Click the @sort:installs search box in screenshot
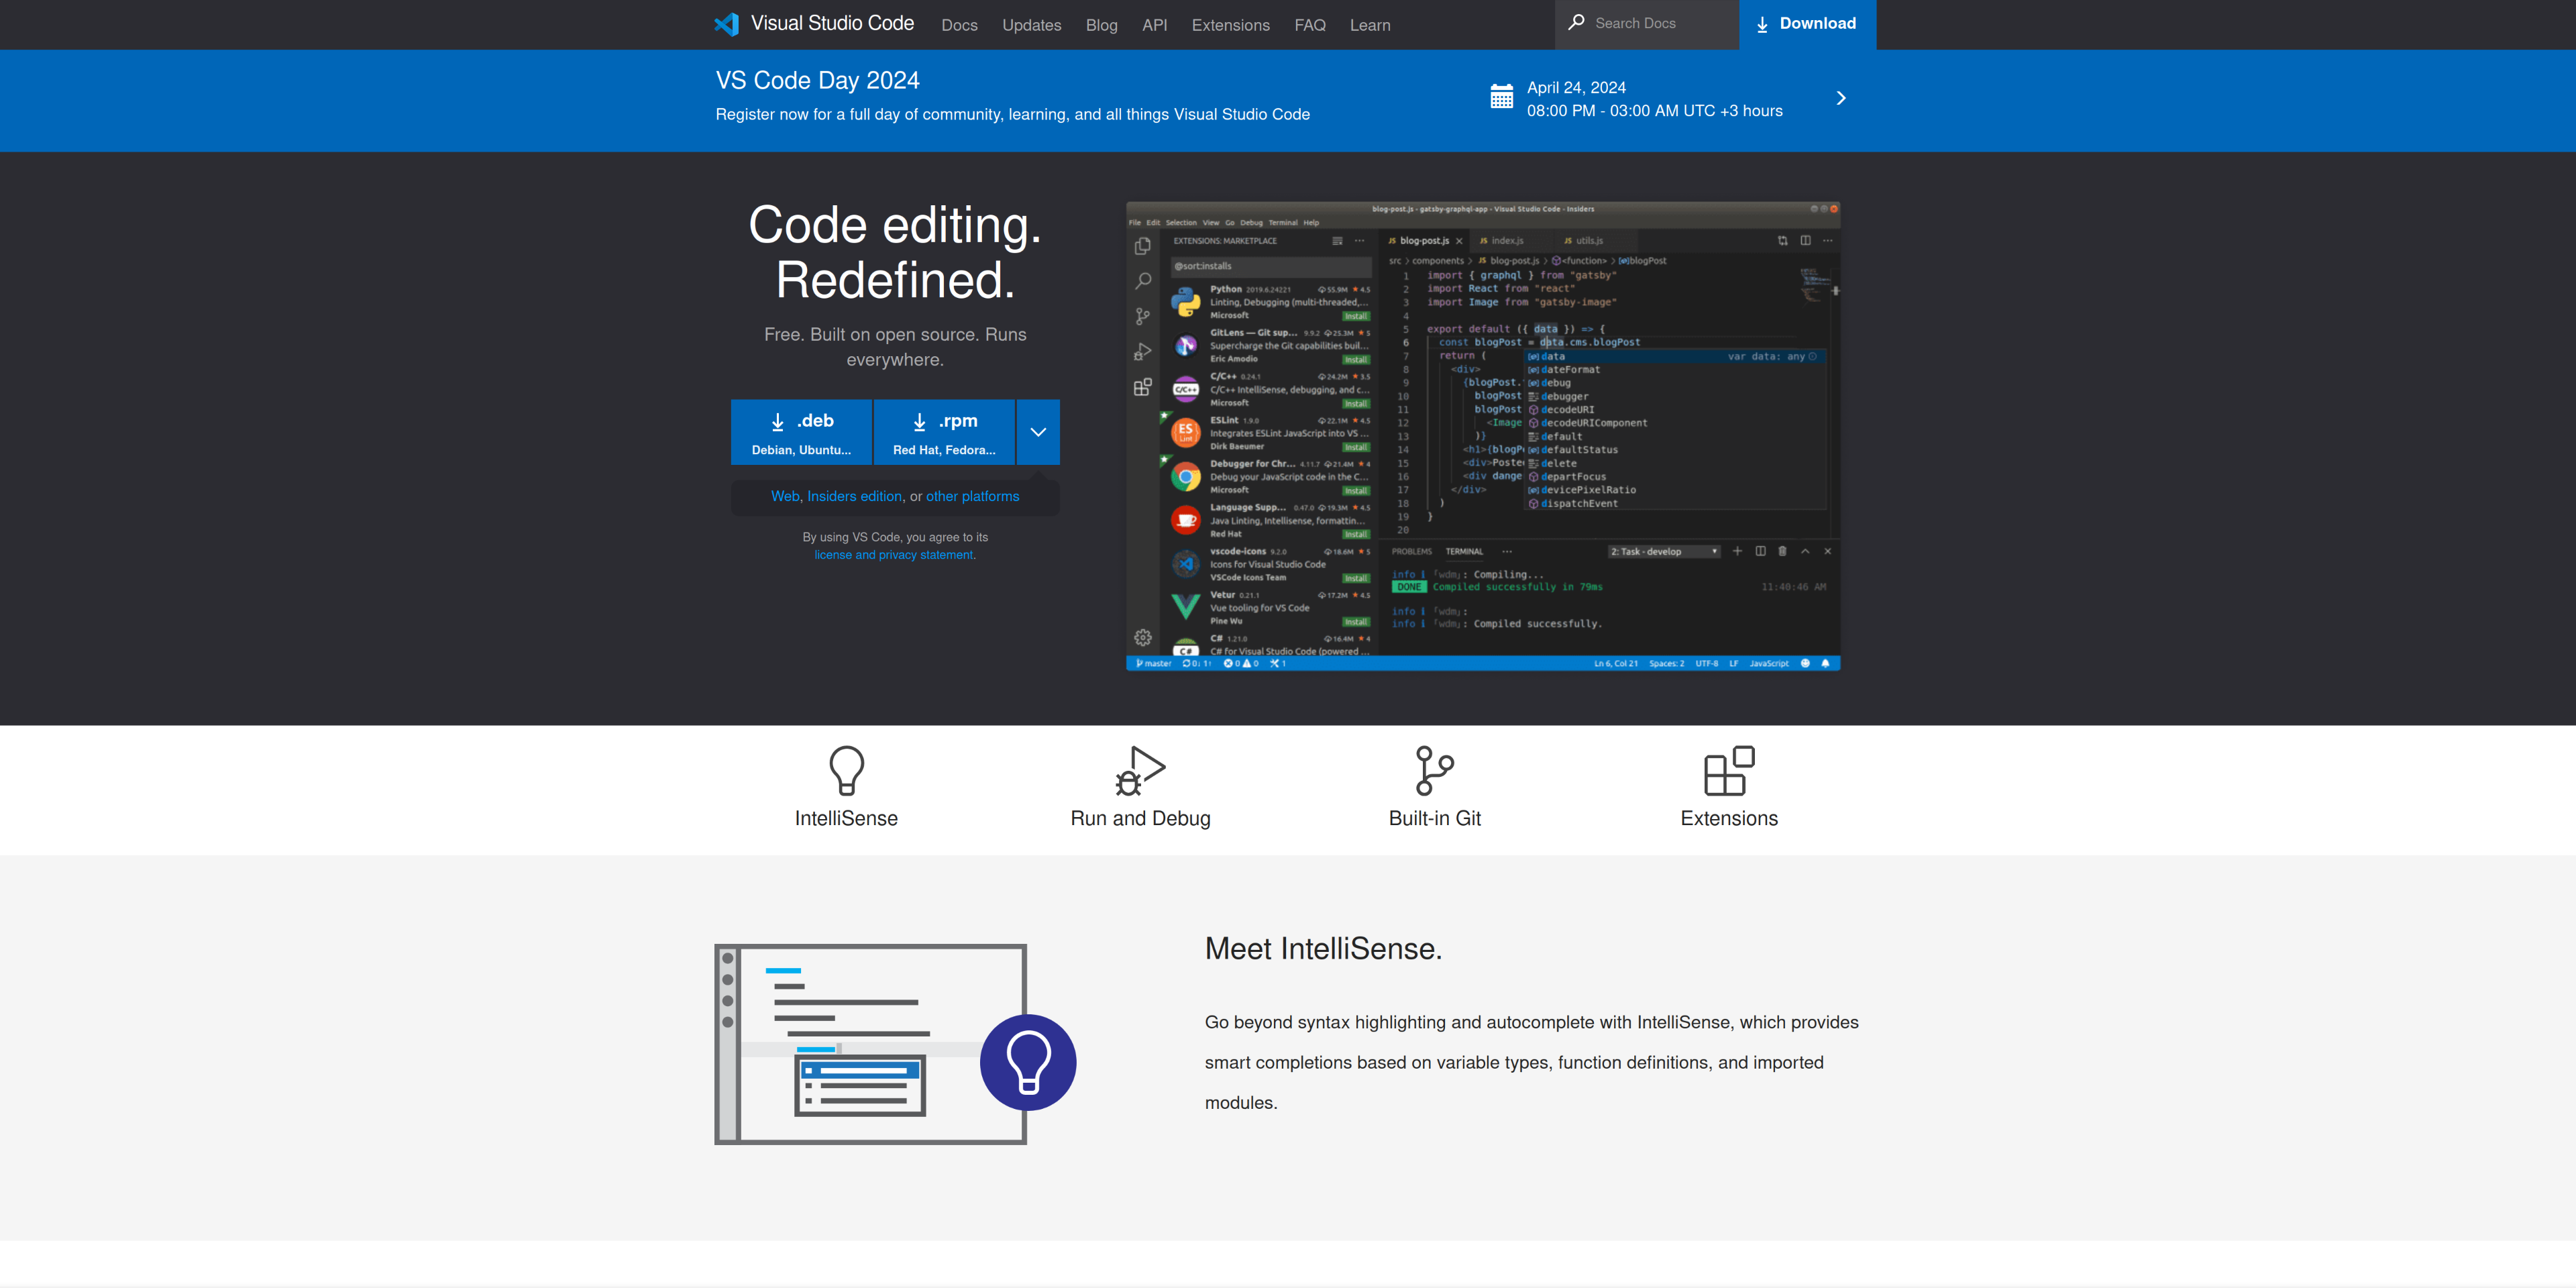This screenshot has height=1288, width=2576. coord(1271,266)
